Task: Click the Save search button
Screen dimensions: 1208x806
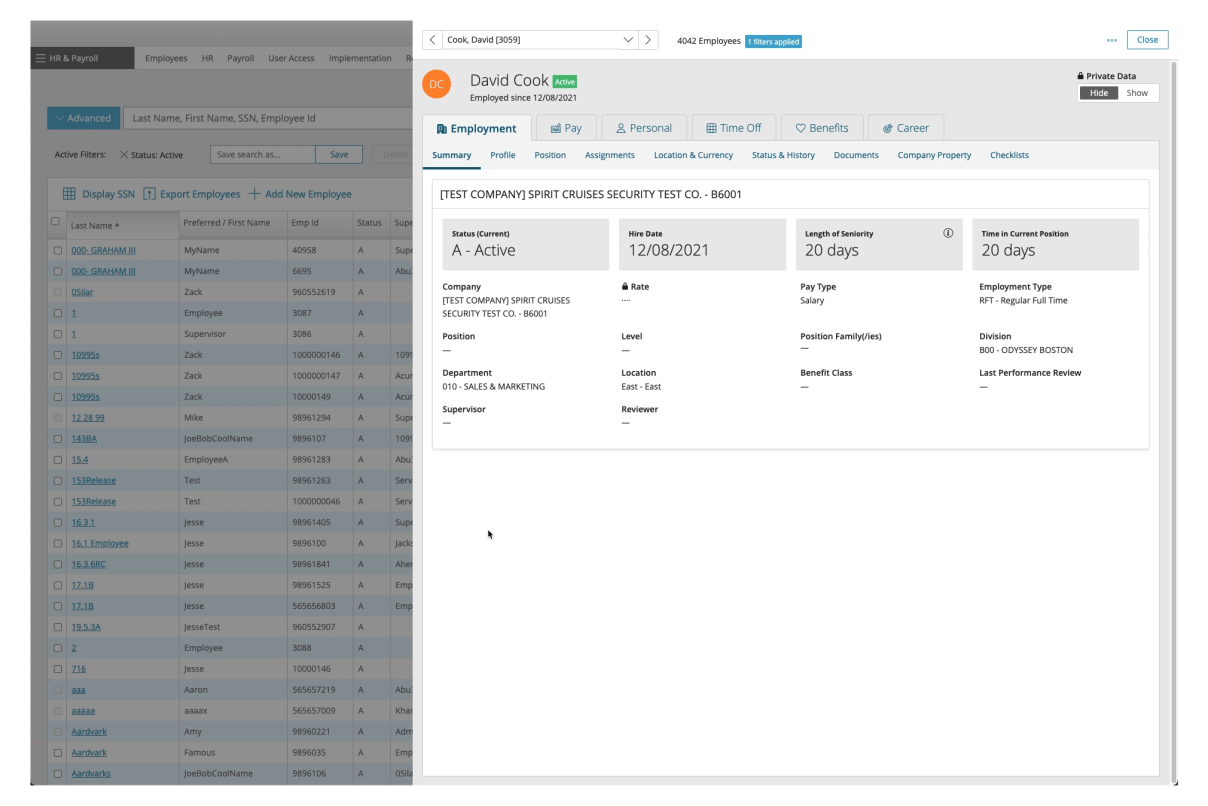Action: coord(339,155)
